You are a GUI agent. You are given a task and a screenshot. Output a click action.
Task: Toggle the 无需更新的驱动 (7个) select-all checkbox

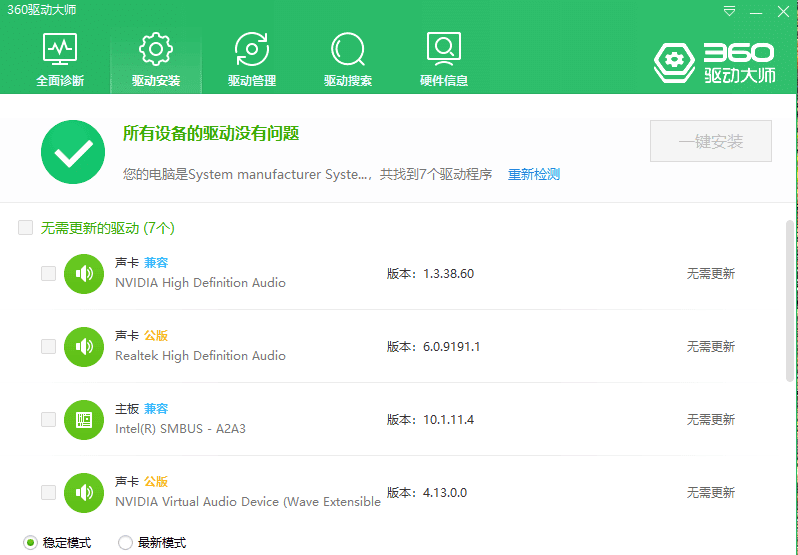coord(25,227)
